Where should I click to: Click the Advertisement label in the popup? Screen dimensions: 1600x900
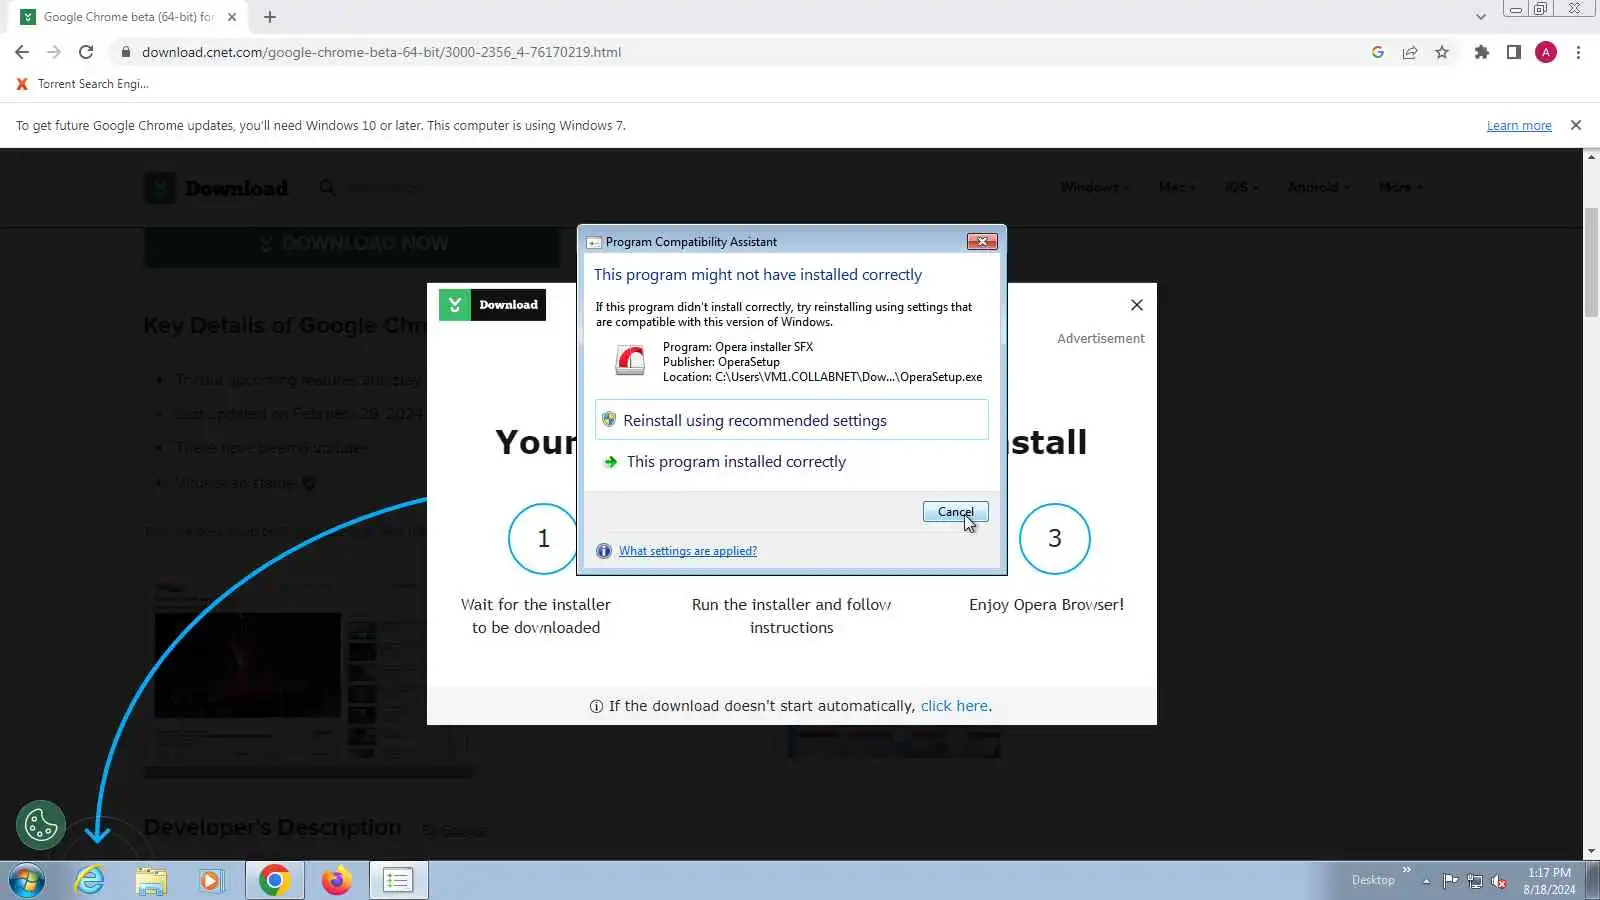pyautogui.click(x=1101, y=339)
